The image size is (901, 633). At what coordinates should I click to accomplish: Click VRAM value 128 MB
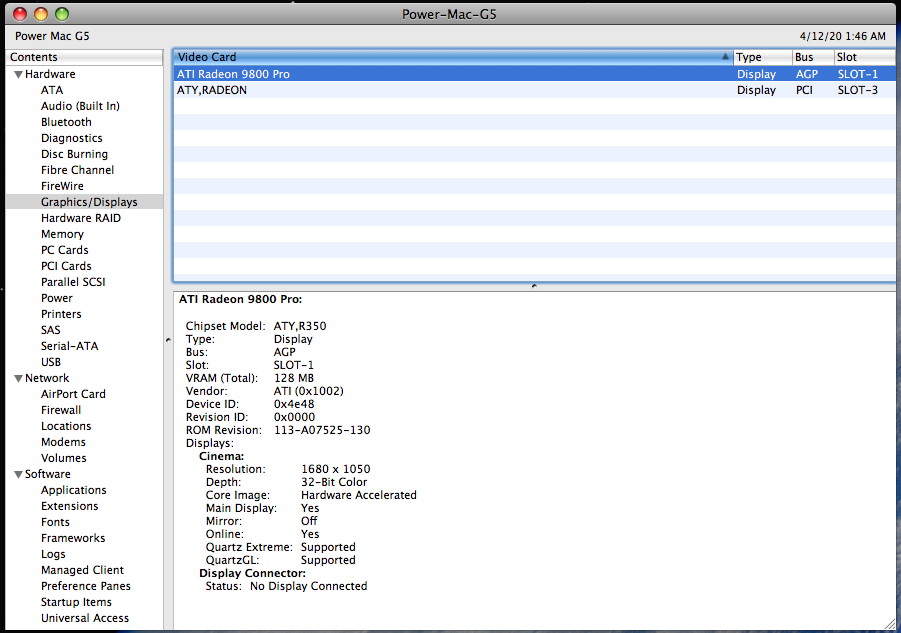pyautogui.click(x=294, y=378)
